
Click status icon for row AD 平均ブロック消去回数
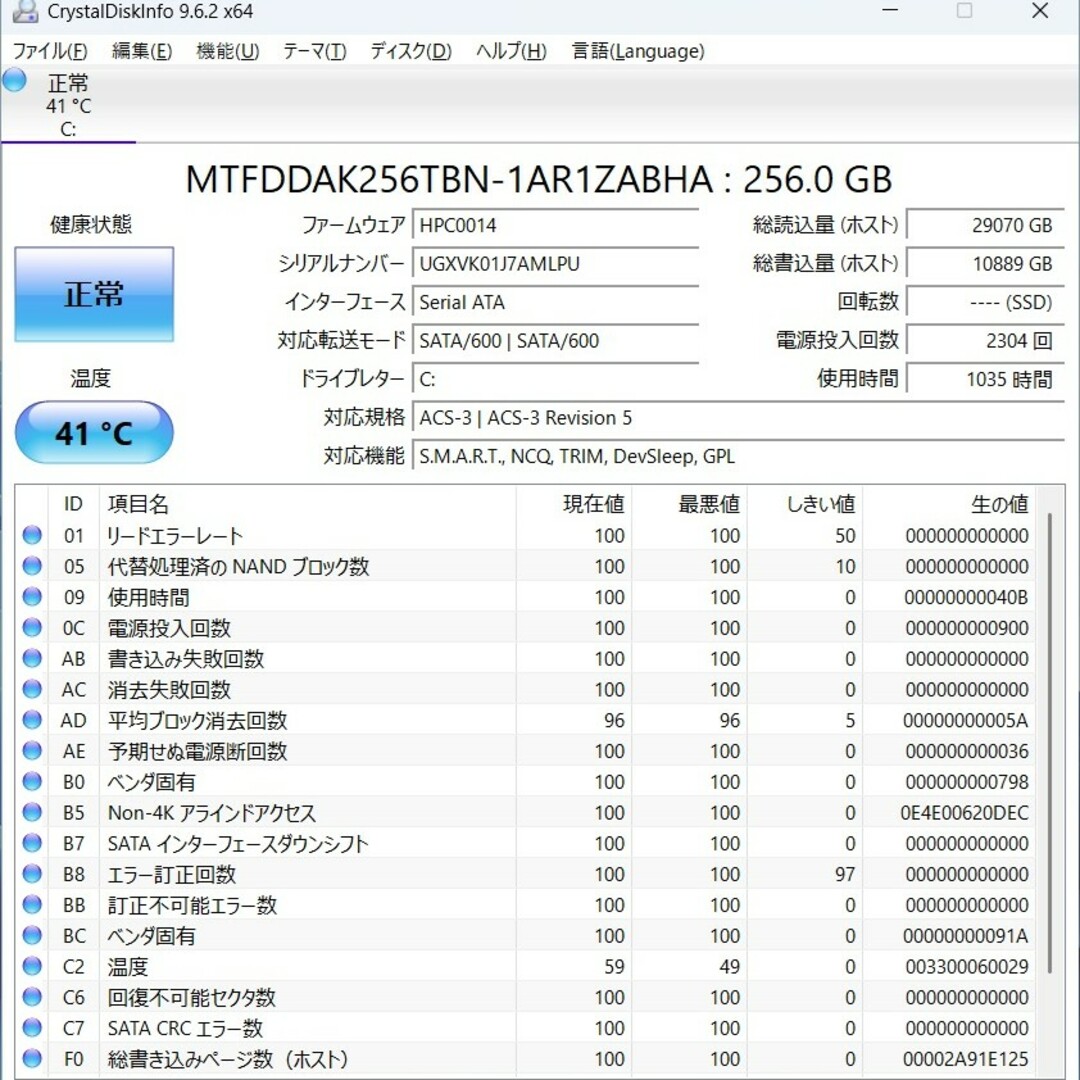32,720
